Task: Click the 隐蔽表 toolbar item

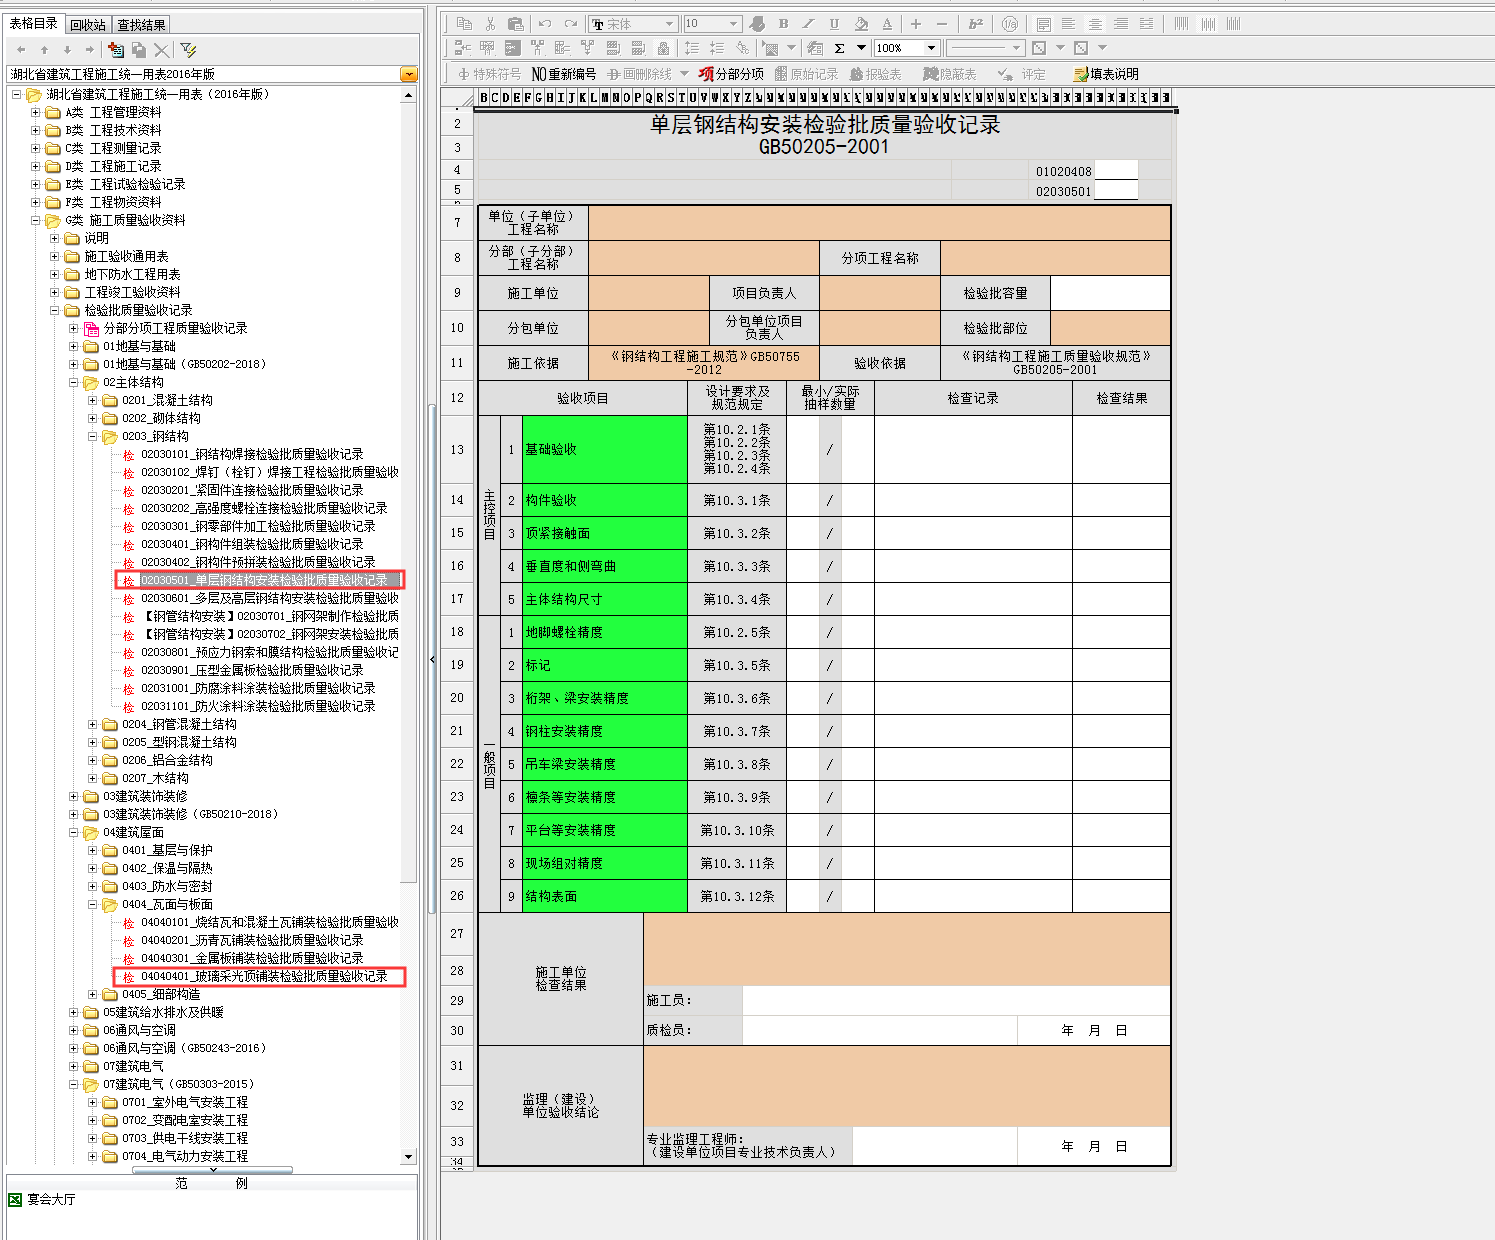Action: click(949, 74)
